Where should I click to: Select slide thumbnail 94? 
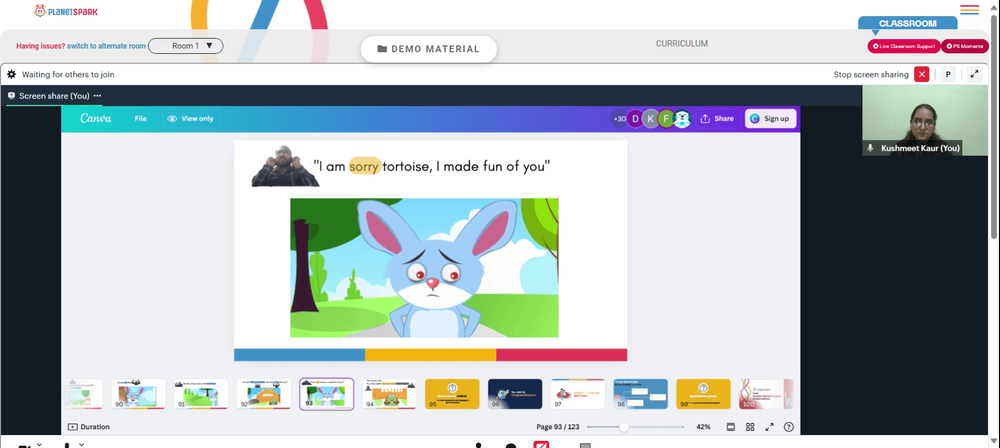[x=390, y=394]
